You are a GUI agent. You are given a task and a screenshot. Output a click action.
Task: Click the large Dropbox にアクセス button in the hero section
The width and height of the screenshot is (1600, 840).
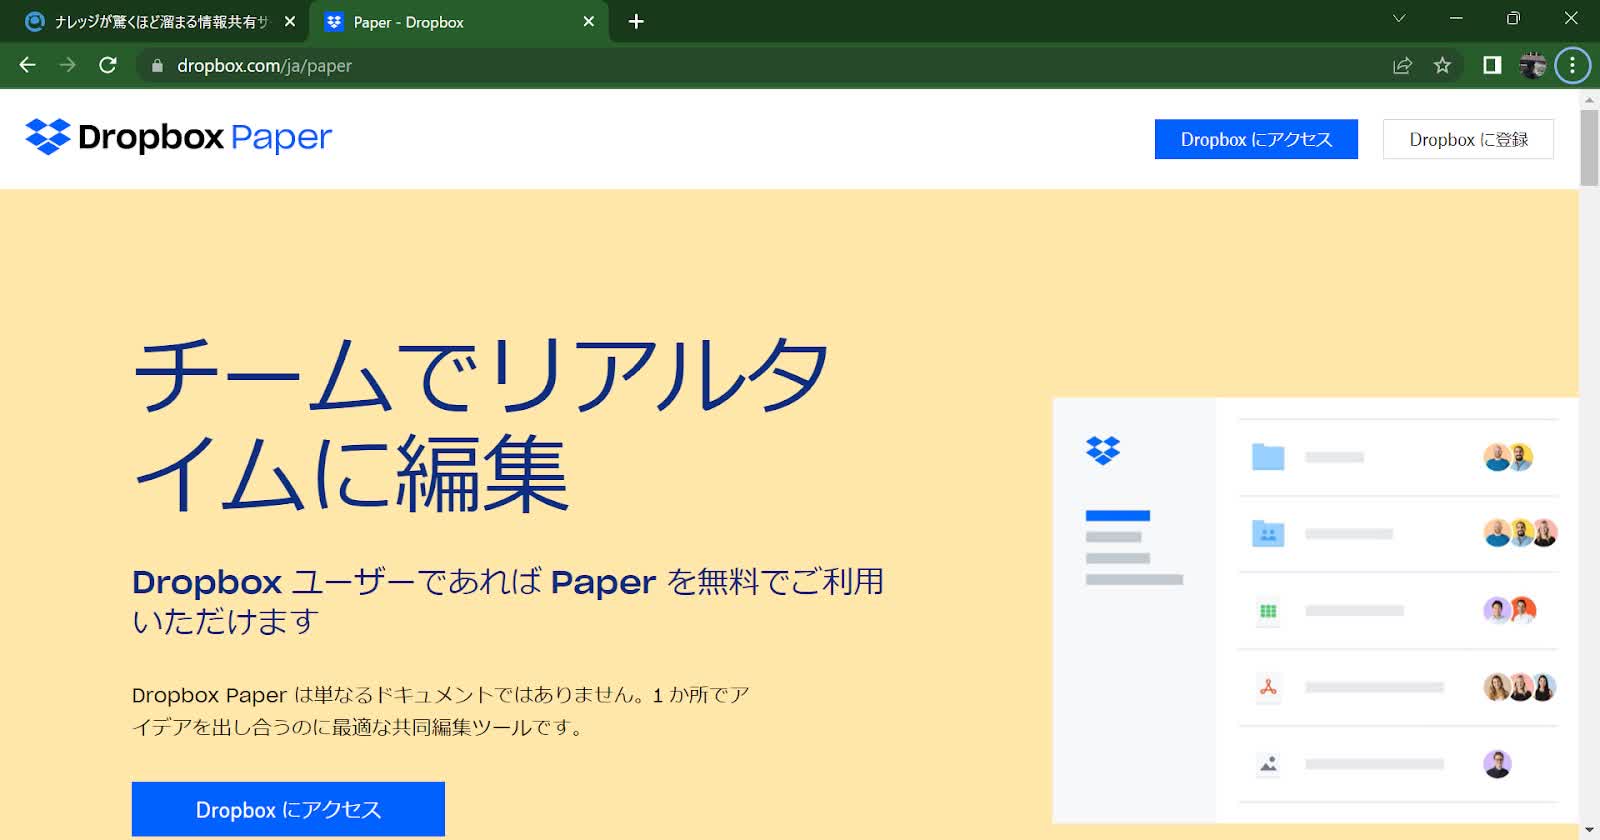click(x=288, y=809)
